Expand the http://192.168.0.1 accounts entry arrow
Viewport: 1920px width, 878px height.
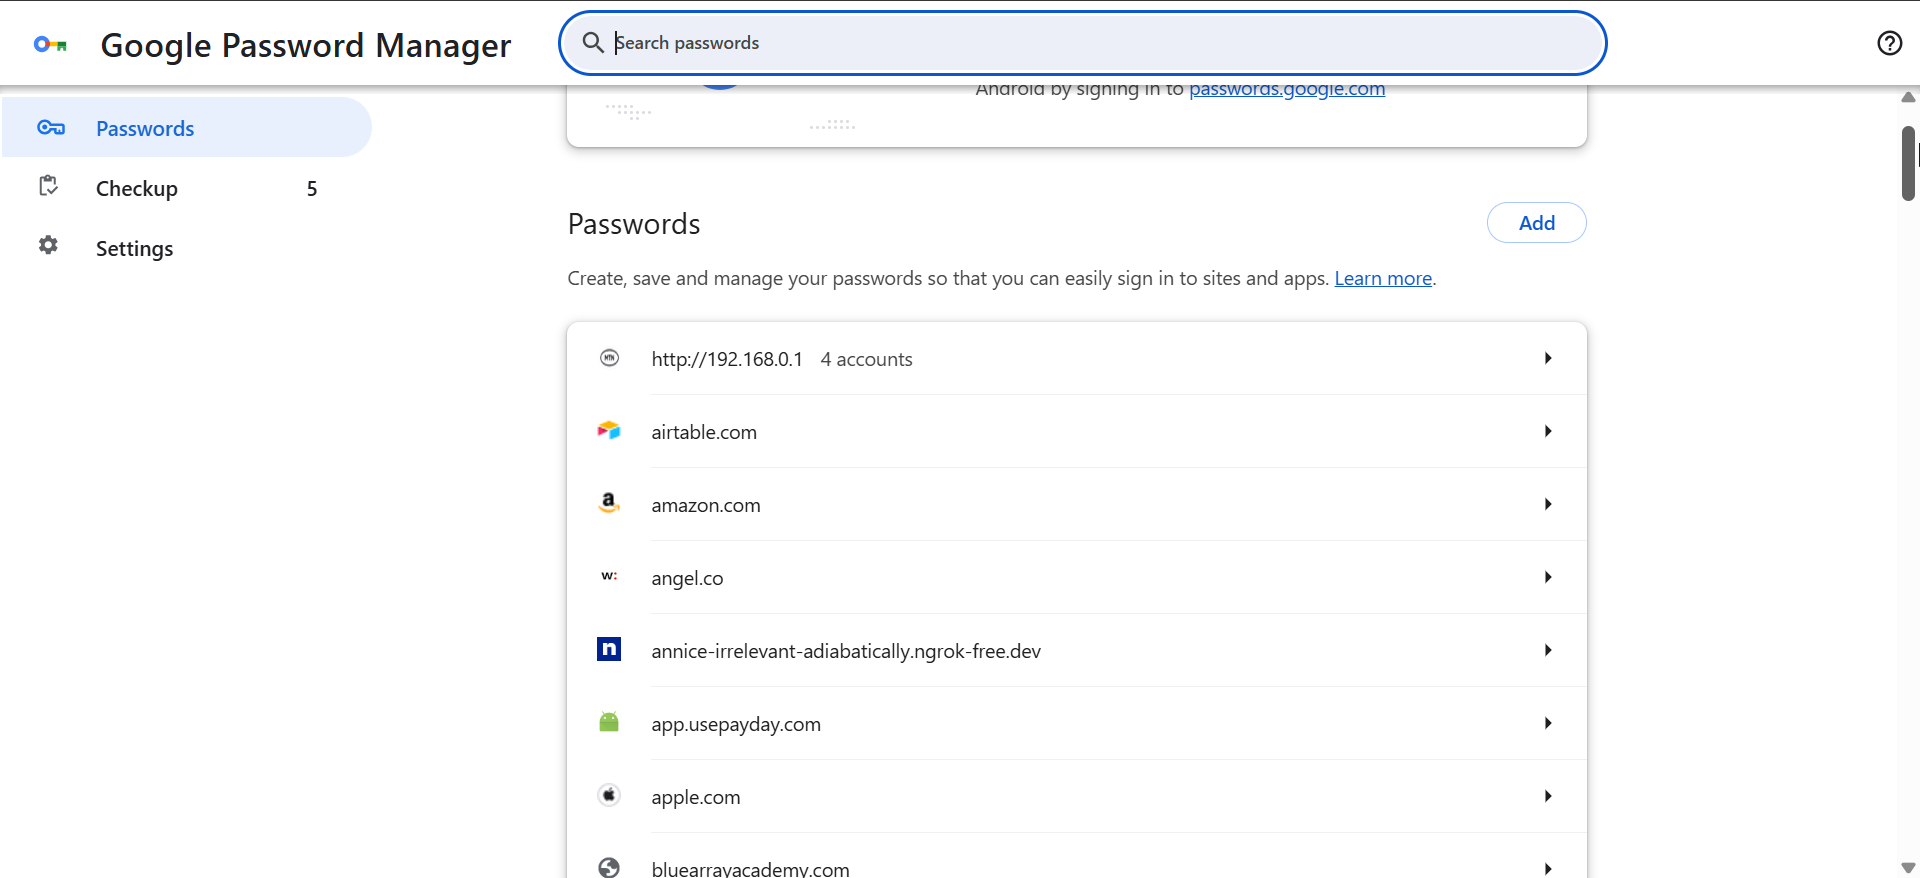1547,358
